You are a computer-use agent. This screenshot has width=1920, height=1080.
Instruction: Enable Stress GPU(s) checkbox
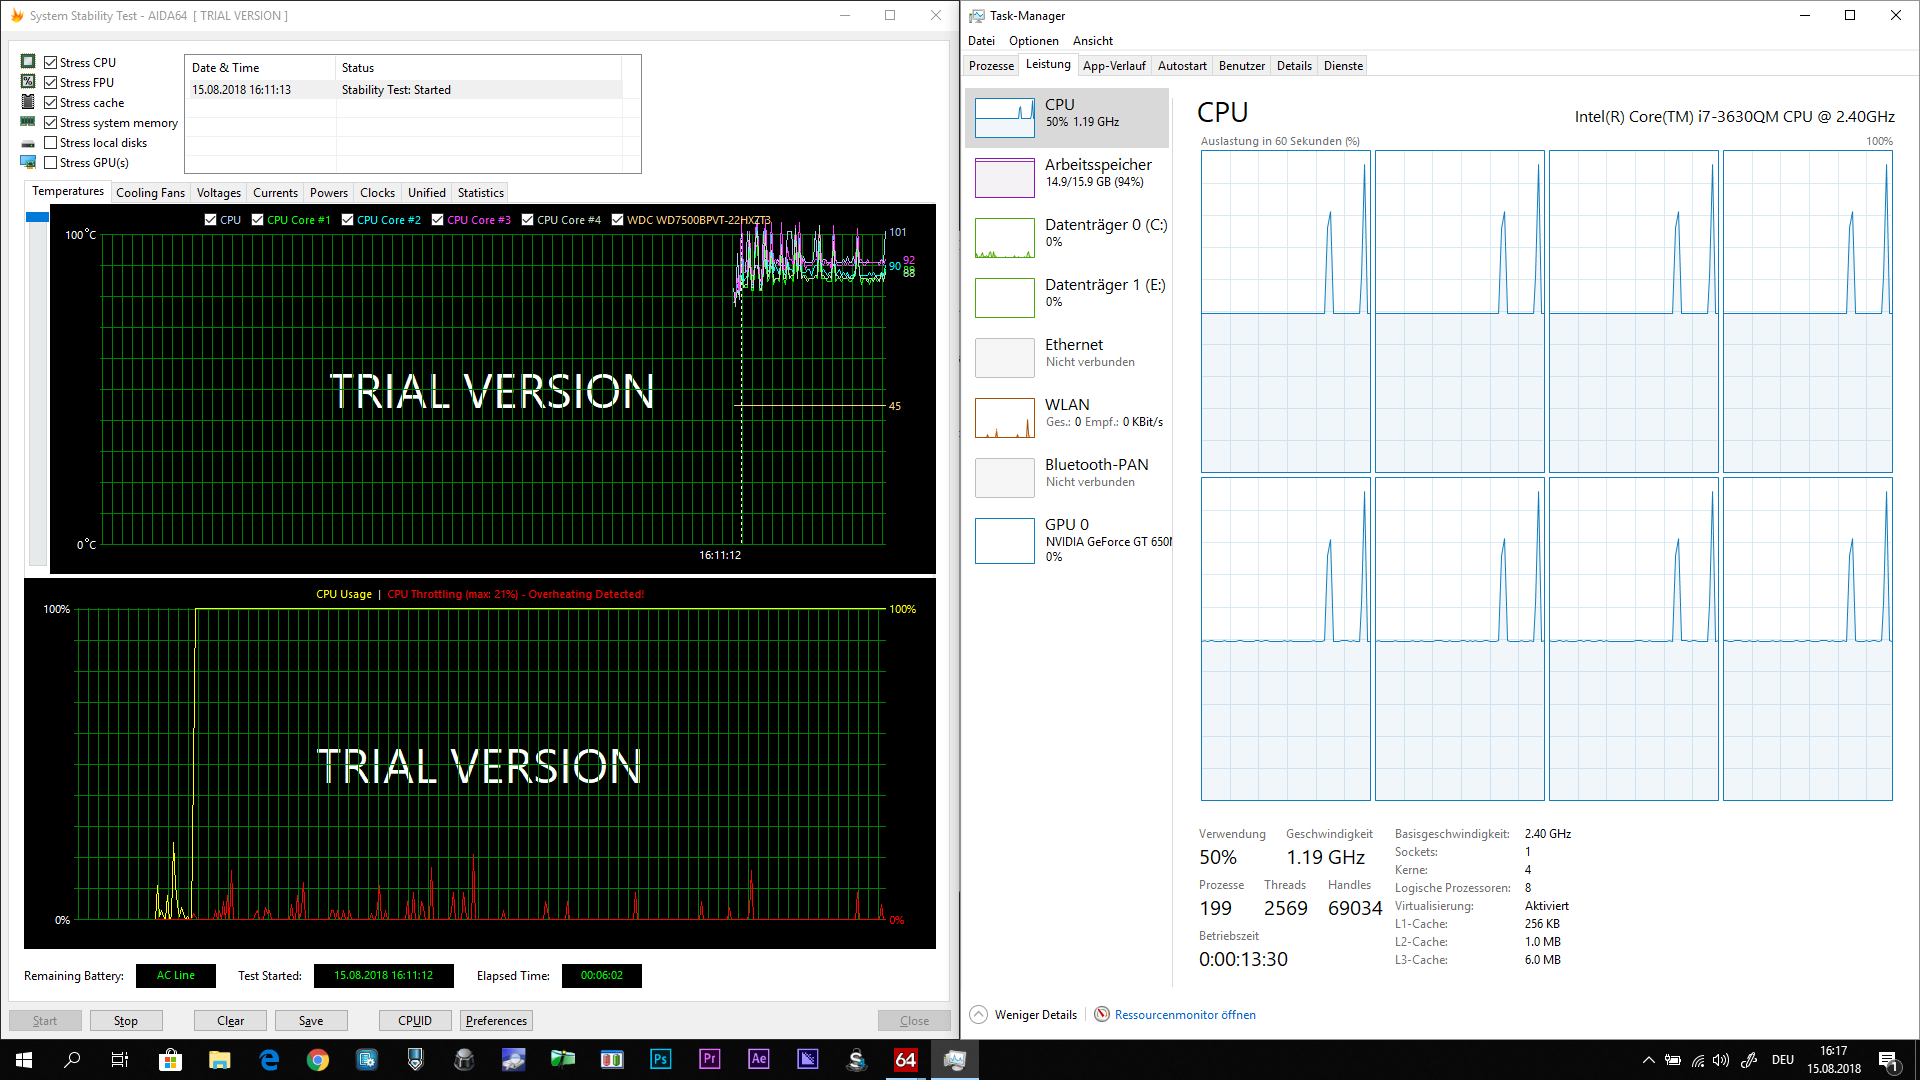point(51,163)
